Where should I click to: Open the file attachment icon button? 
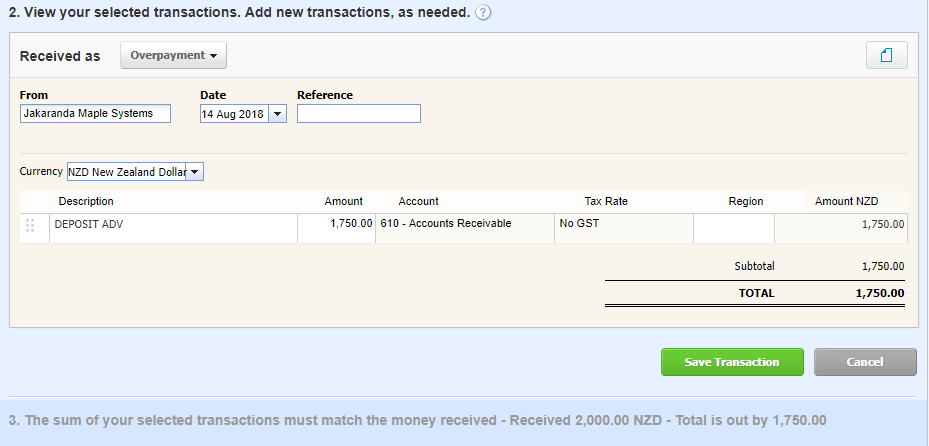[886, 55]
